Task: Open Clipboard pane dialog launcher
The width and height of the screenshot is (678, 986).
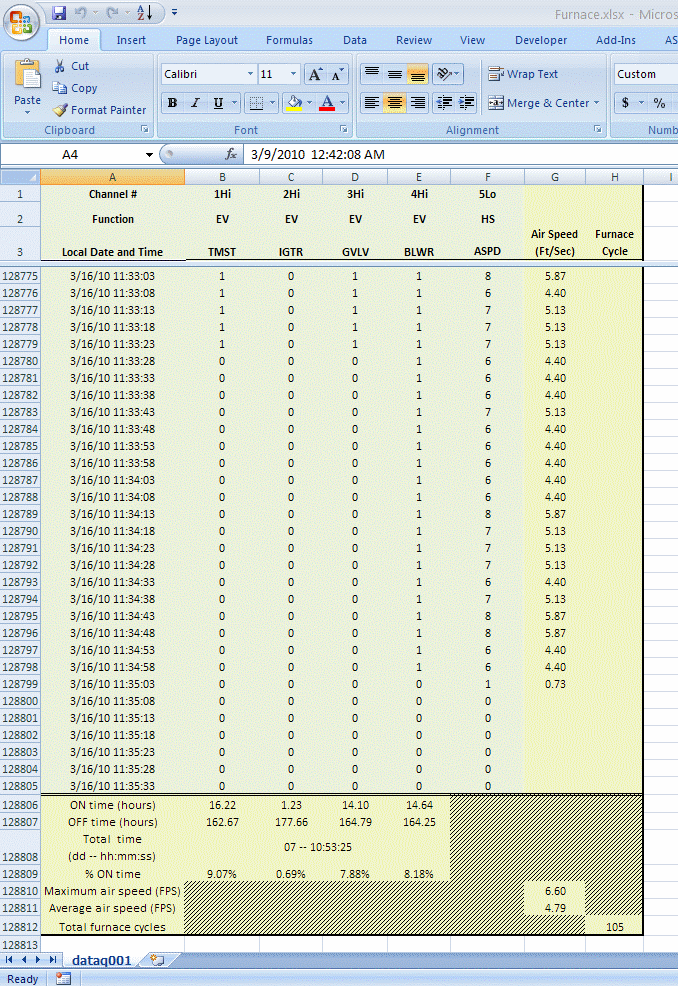Action: pos(145,130)
